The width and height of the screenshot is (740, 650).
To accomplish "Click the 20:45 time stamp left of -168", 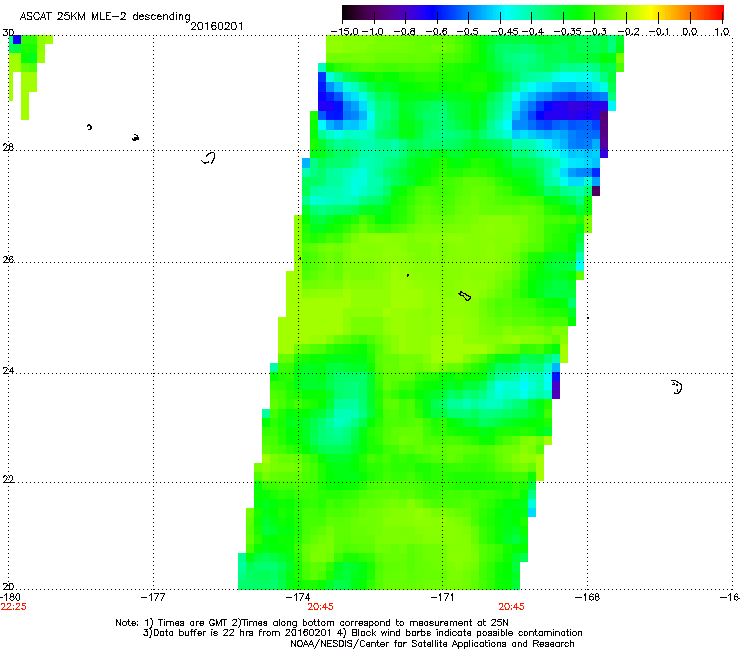I will (x=512, y=607).
